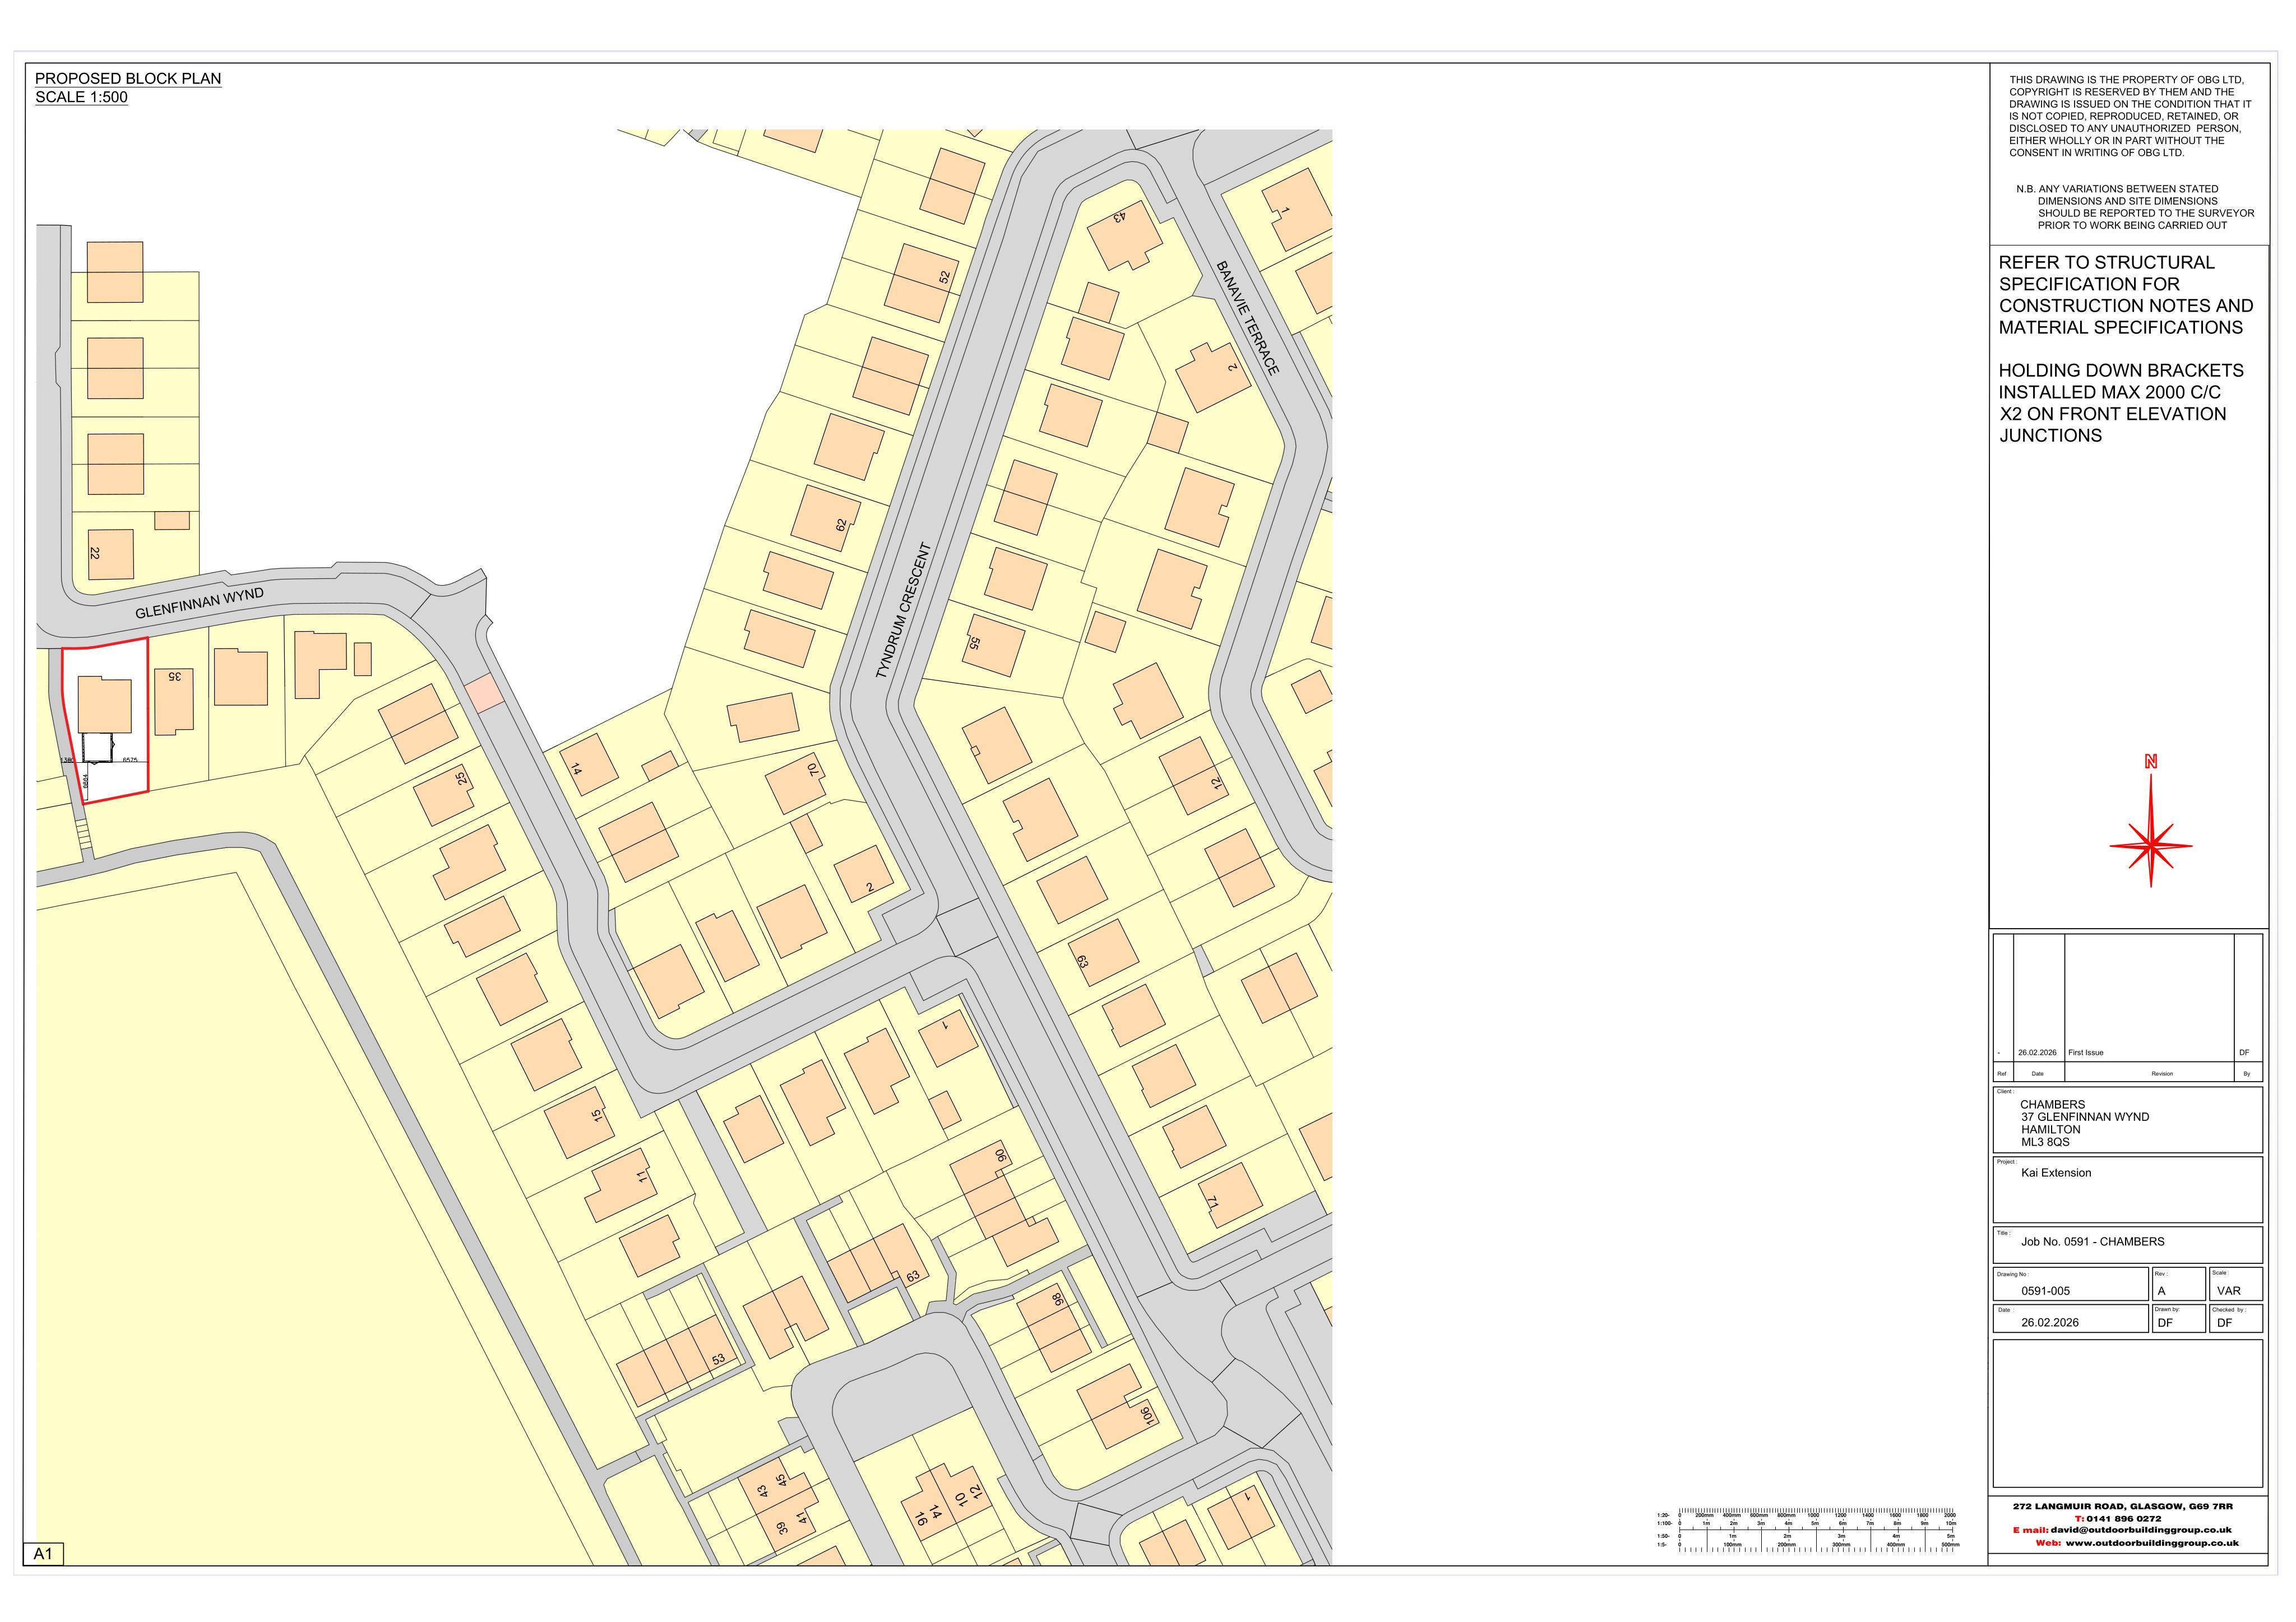This screenshot has height=1622, width=2296.
Task: Click the N.B. site dimensions note
Action: coord(2135,207)
